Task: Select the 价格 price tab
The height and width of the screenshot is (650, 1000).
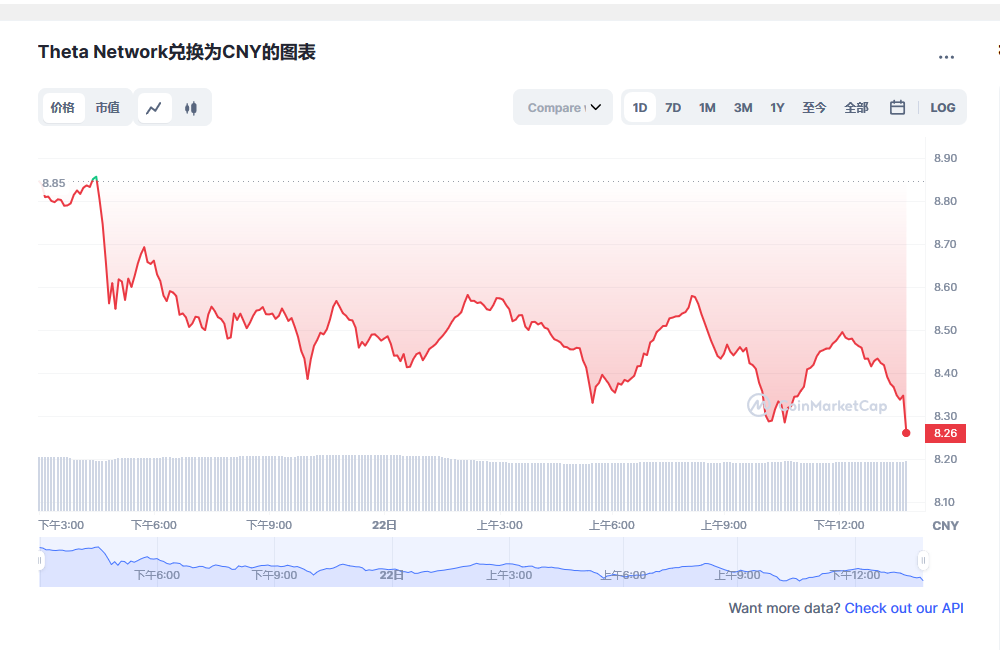Action: pyautogui.click(x=63, y=107)
